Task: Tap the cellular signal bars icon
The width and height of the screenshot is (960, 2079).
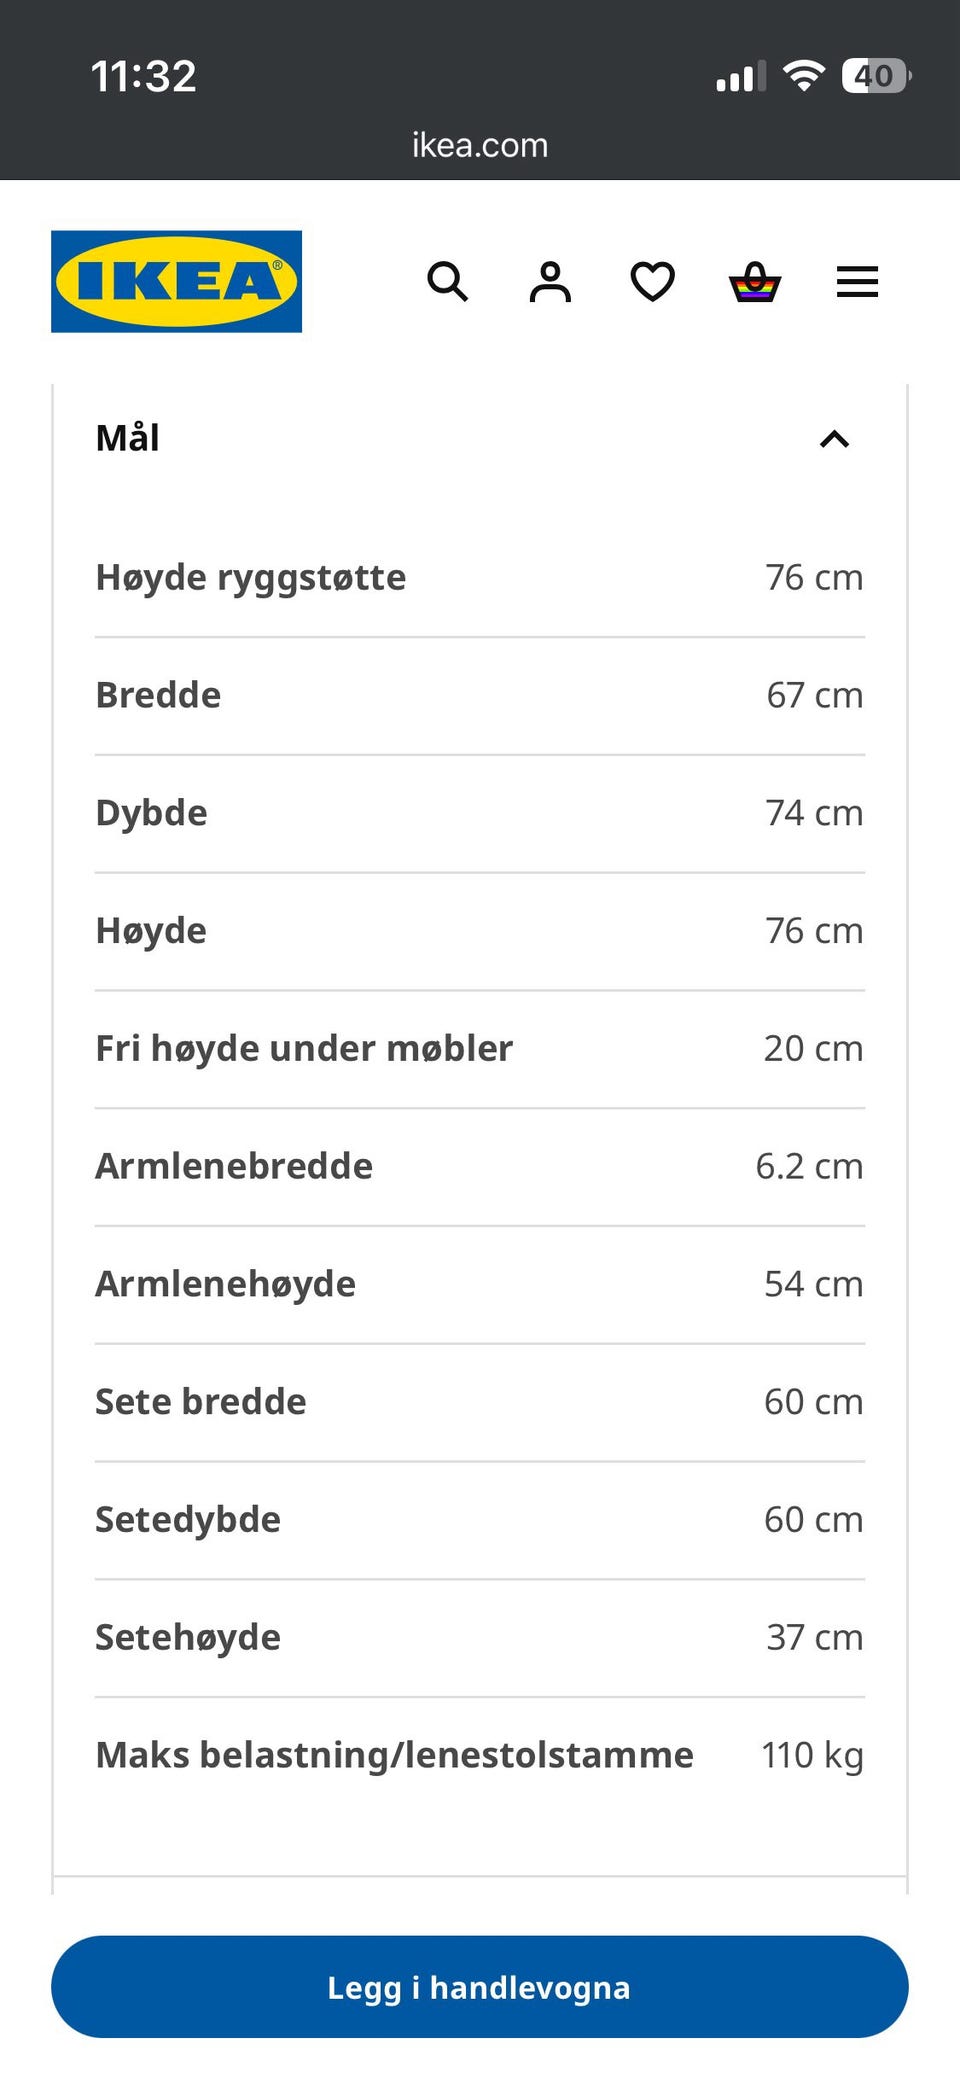Action: (741, 76)
